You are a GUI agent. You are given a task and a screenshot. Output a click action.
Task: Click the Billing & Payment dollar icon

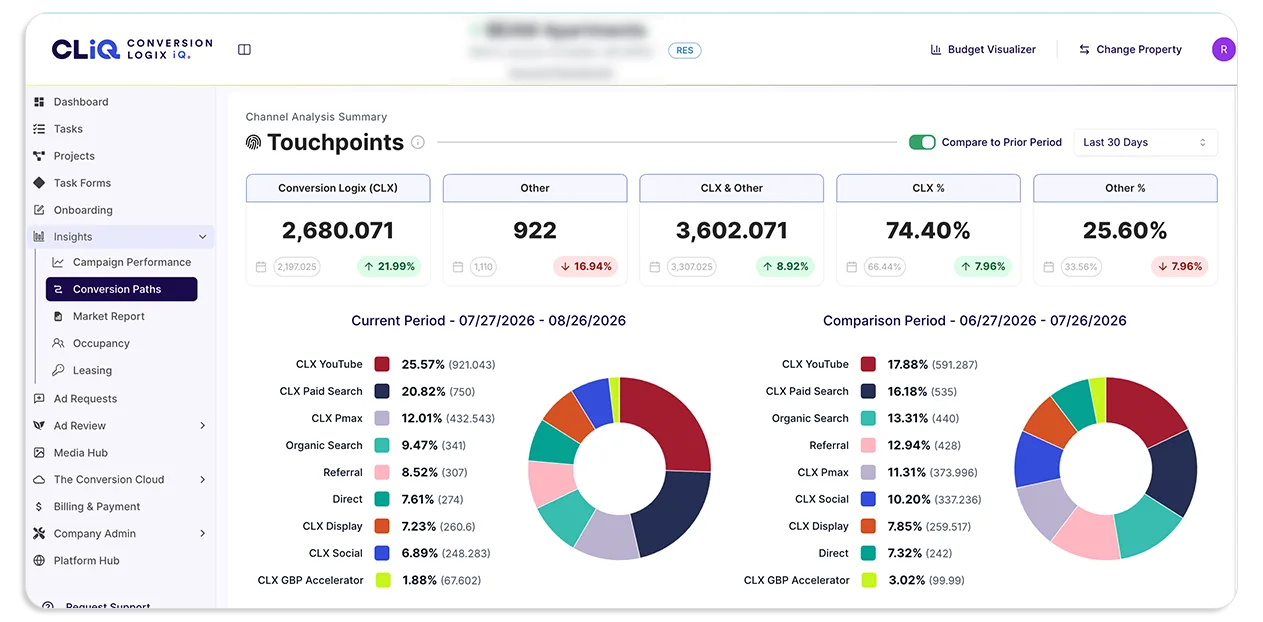[x=39, y=506]
